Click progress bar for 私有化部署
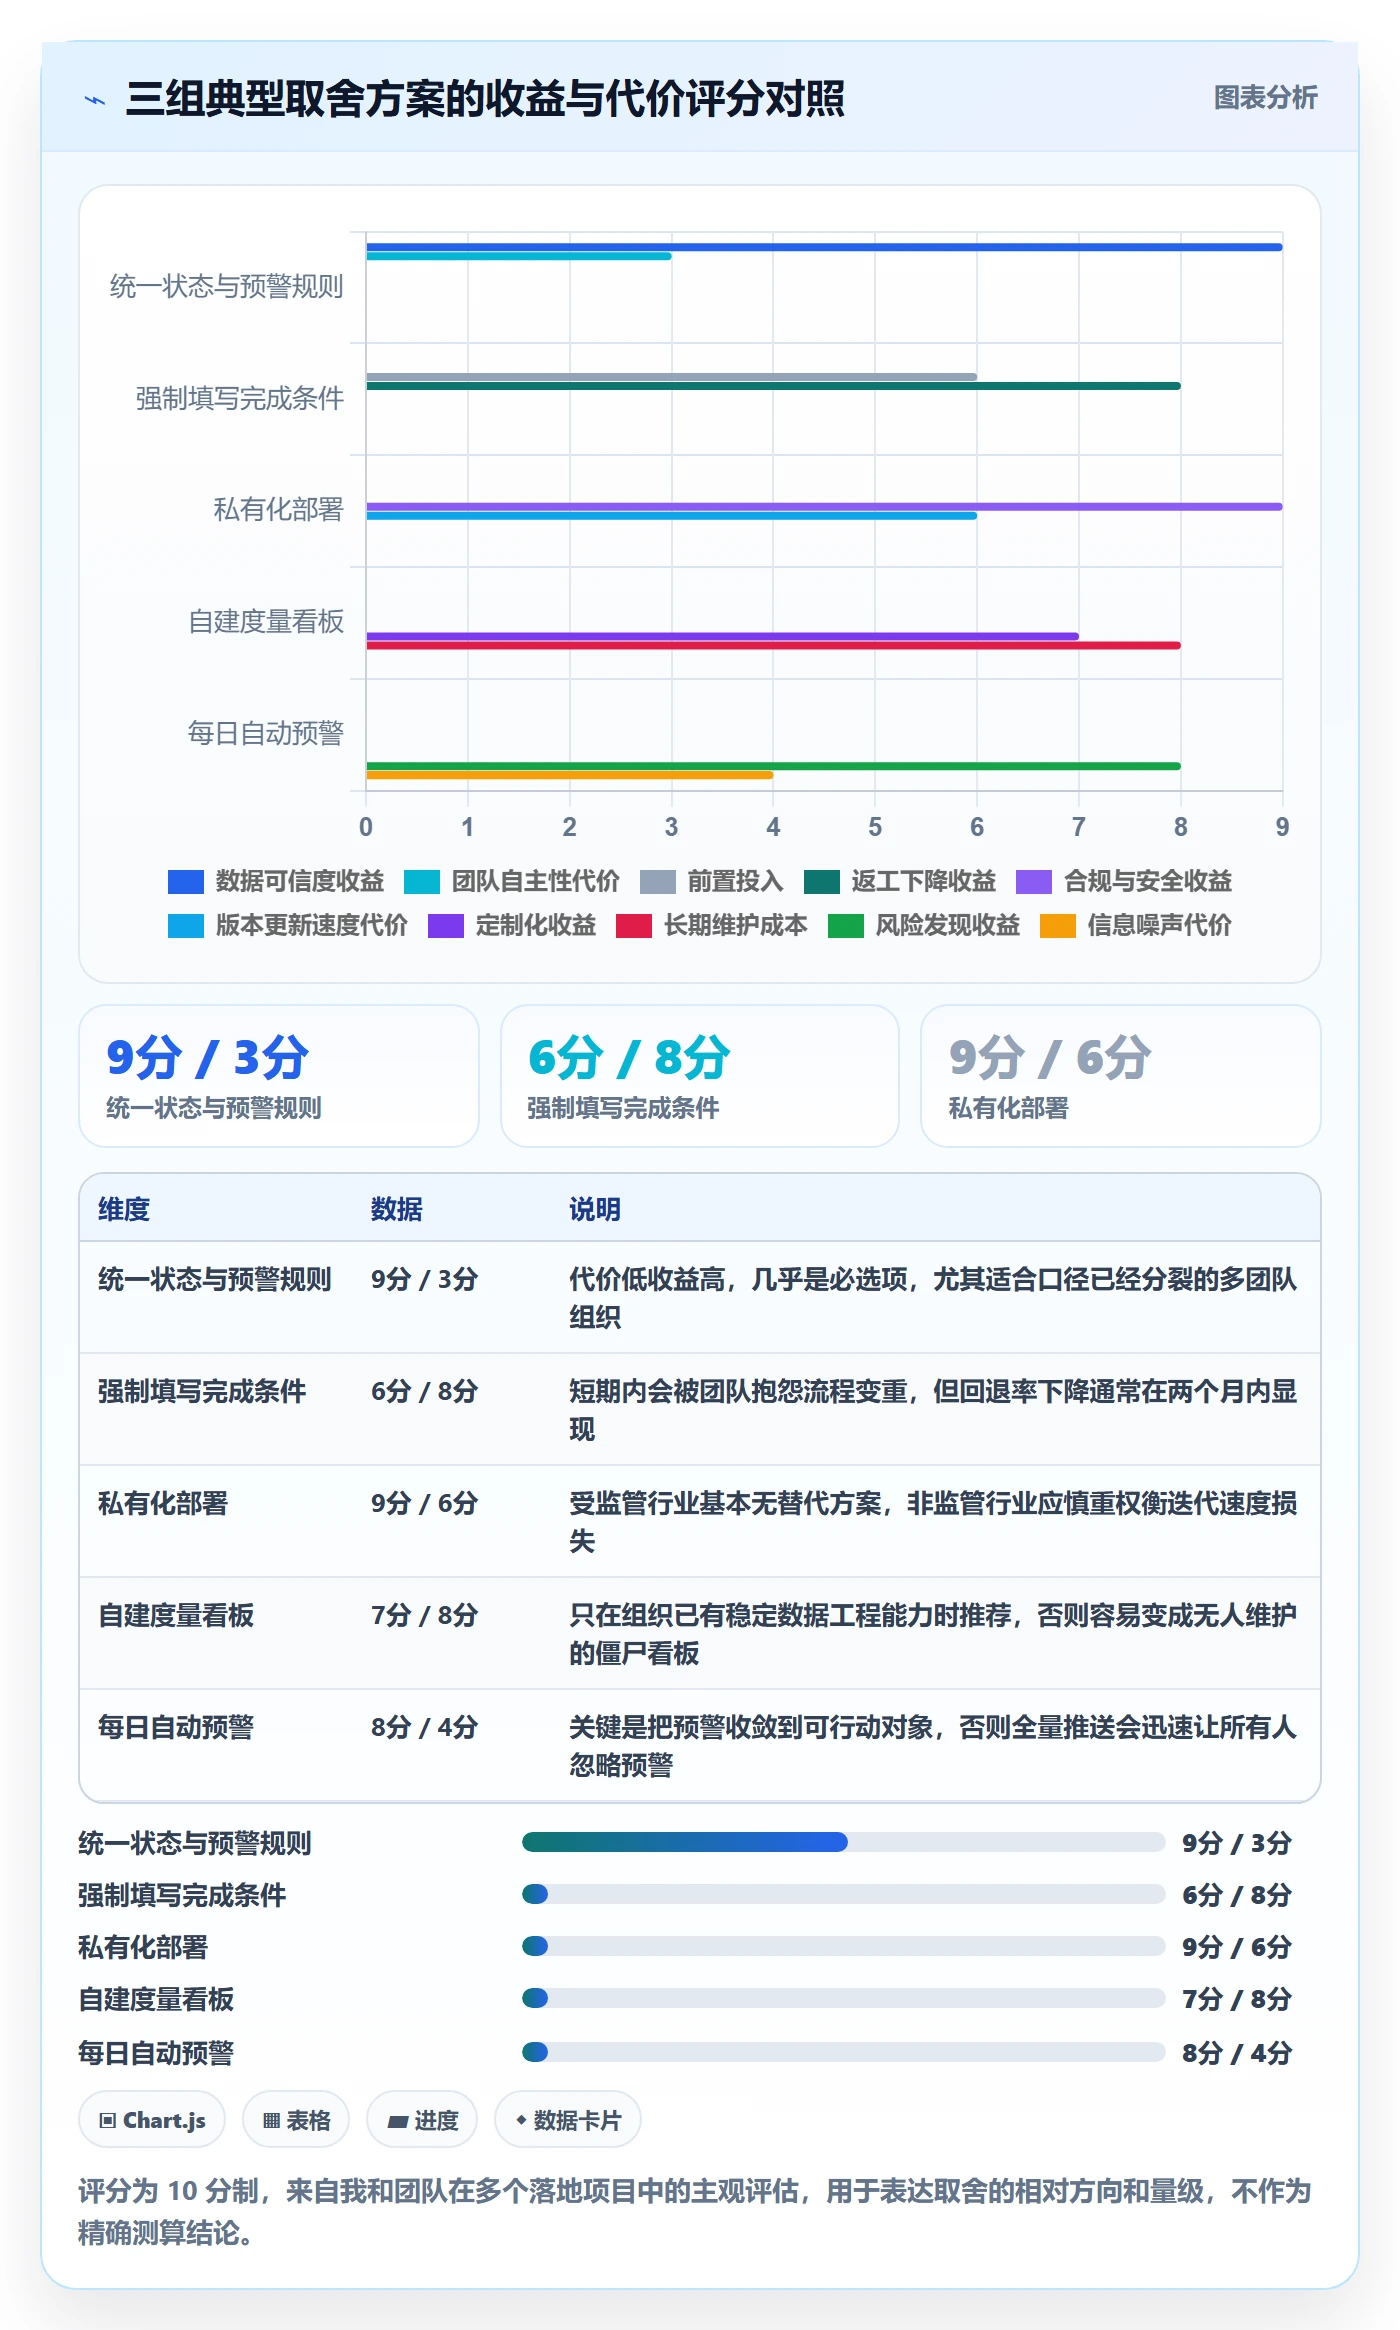Screen dimensions: 1400x2330 point(843,1946)
